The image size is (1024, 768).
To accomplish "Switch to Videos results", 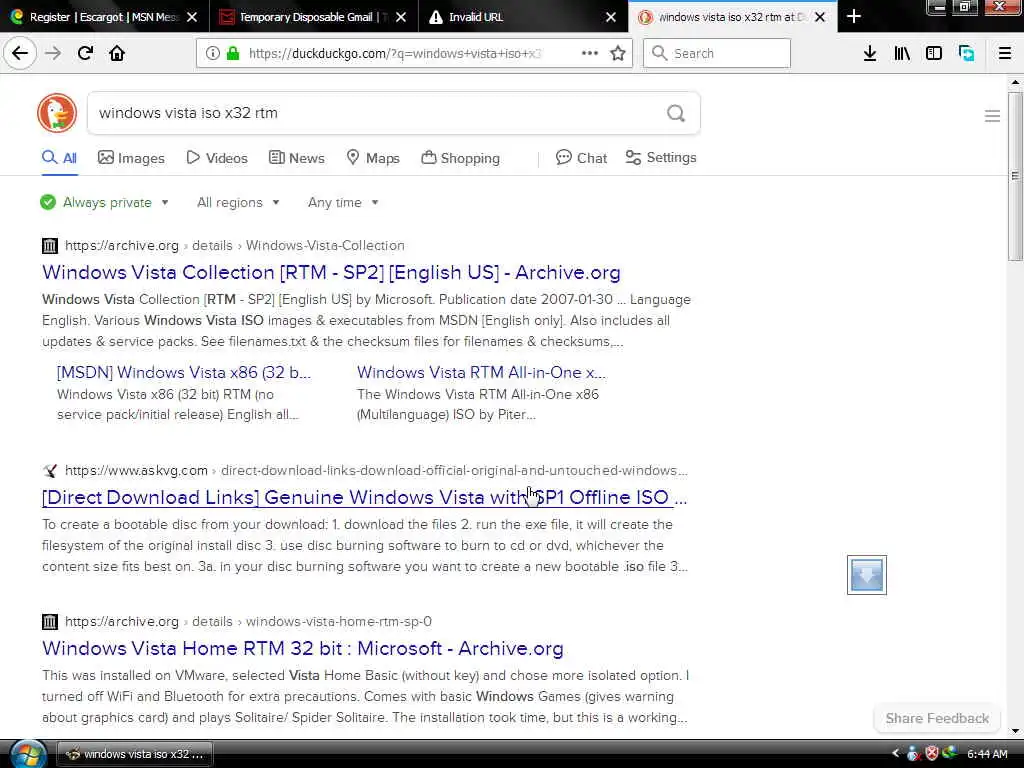I will [217, 158].
